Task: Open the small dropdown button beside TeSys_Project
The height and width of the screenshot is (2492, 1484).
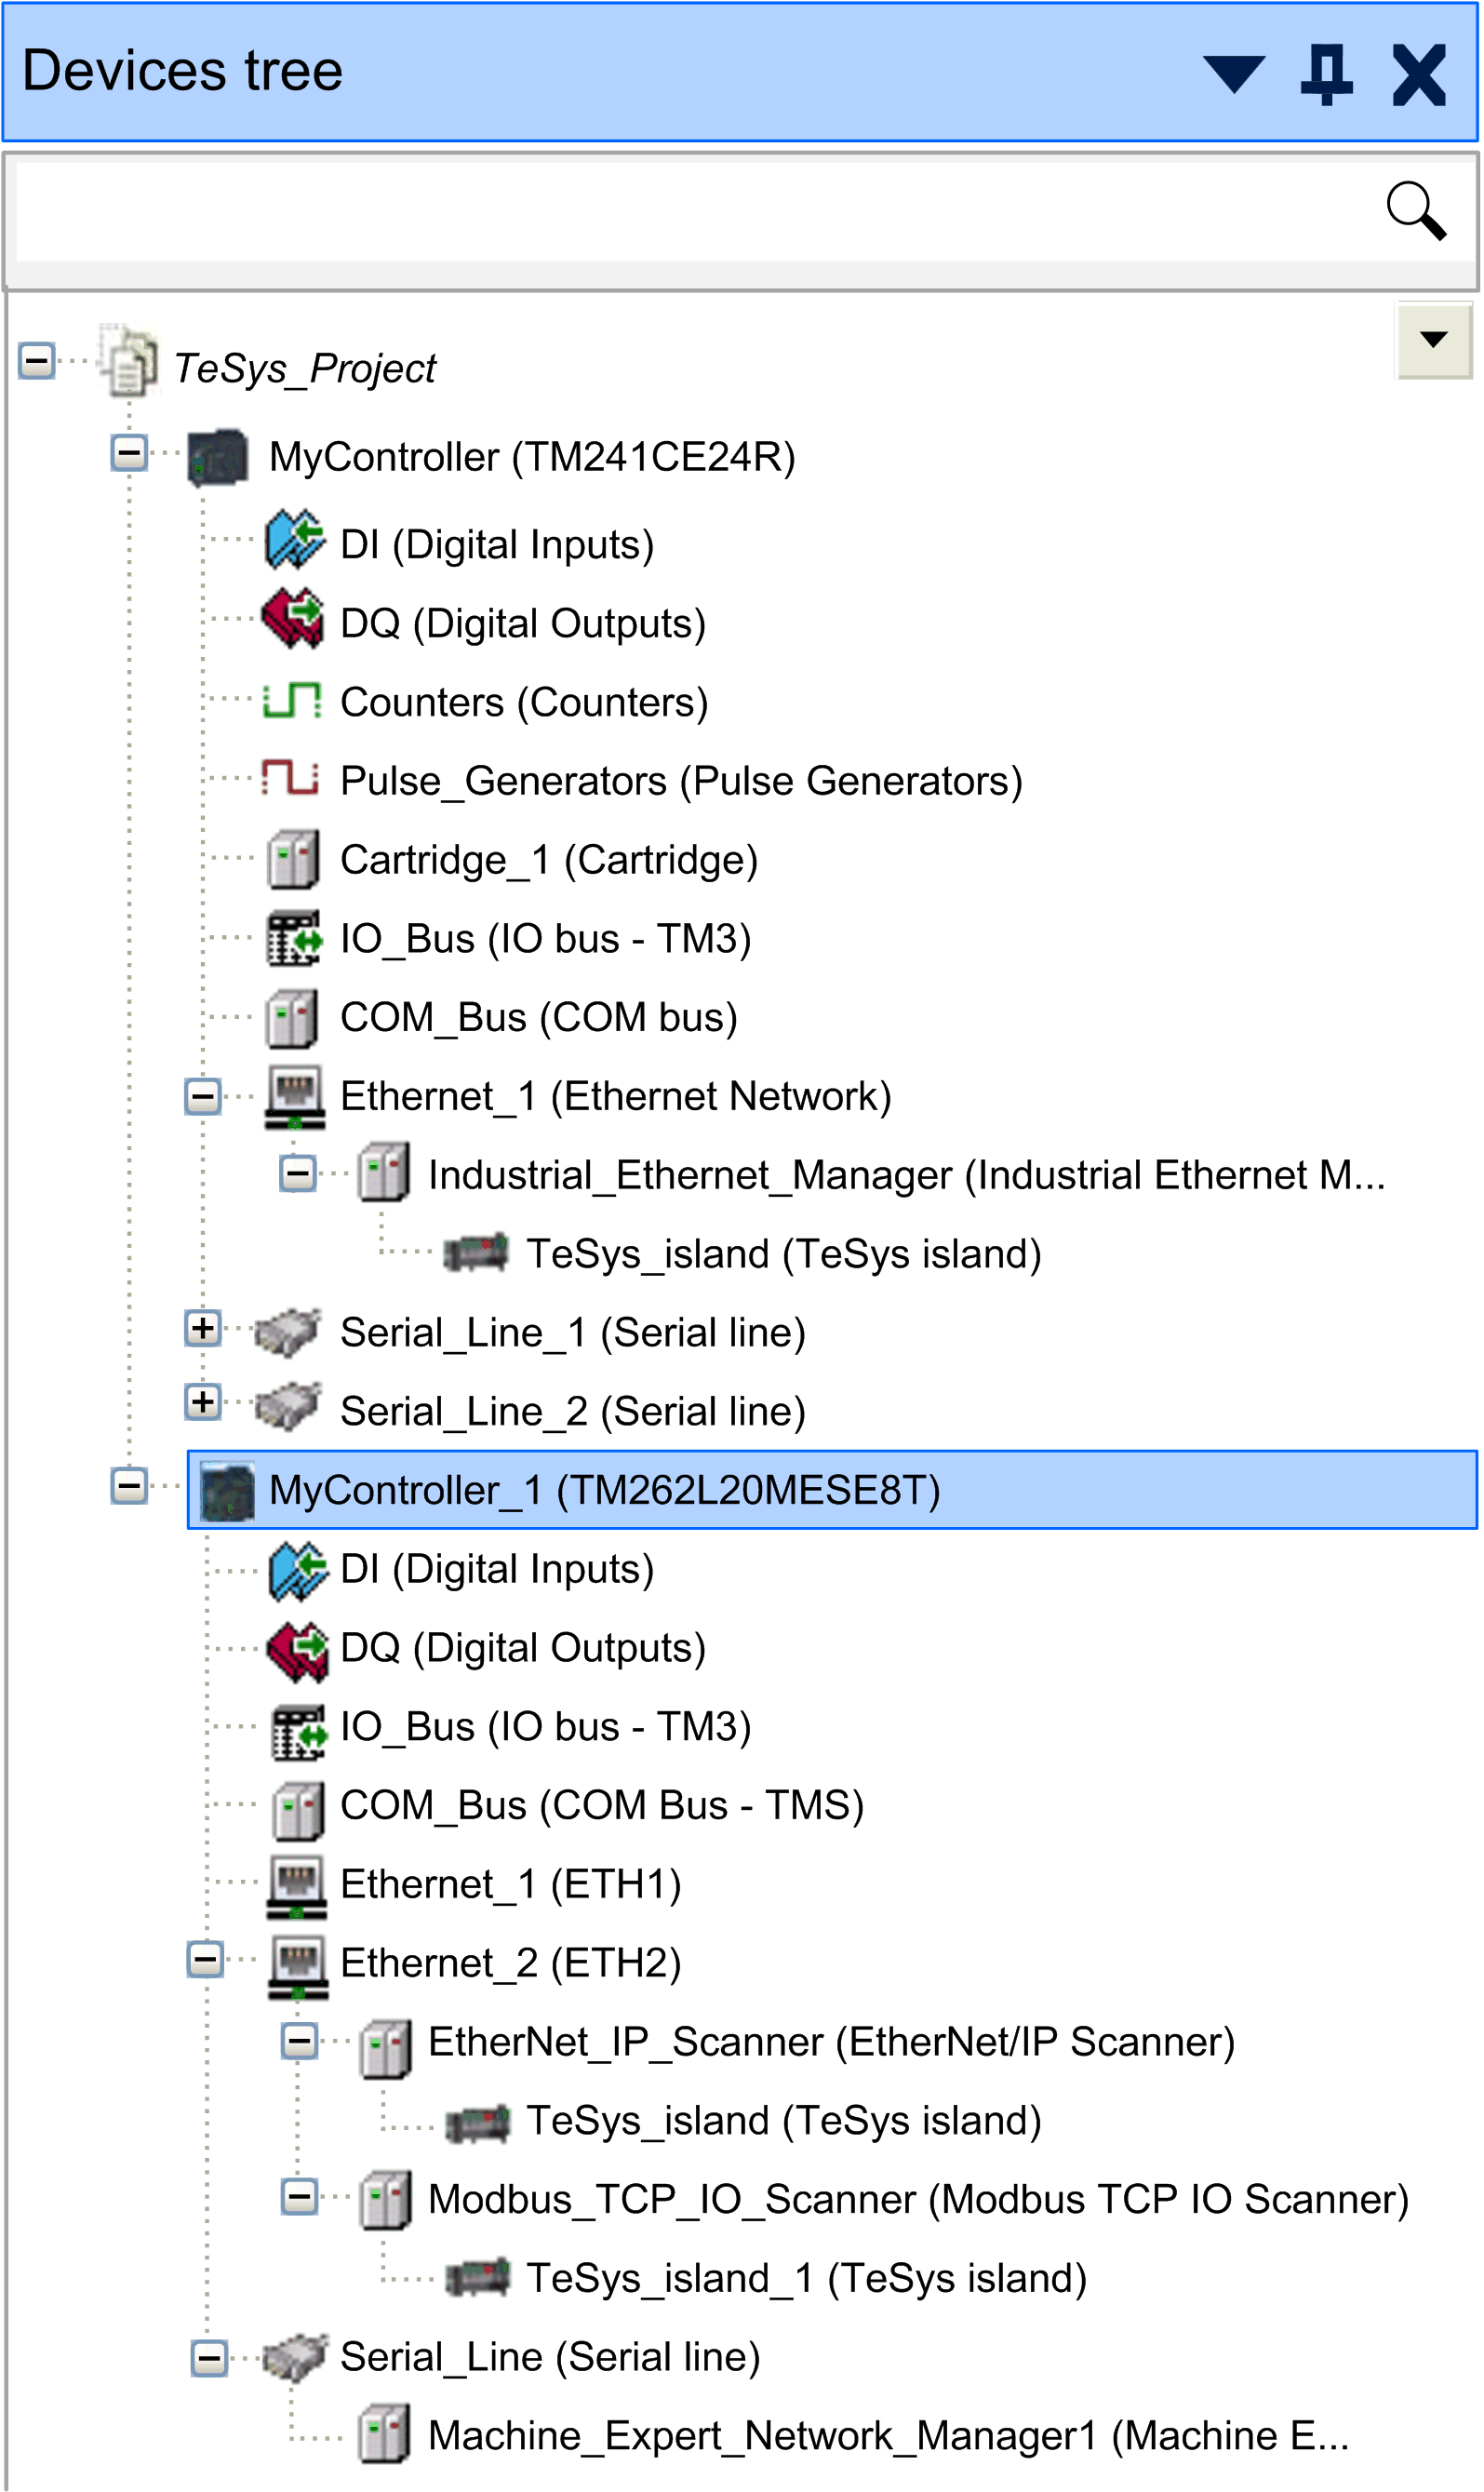Action: pyautogui.click(x=1433, y=341)
